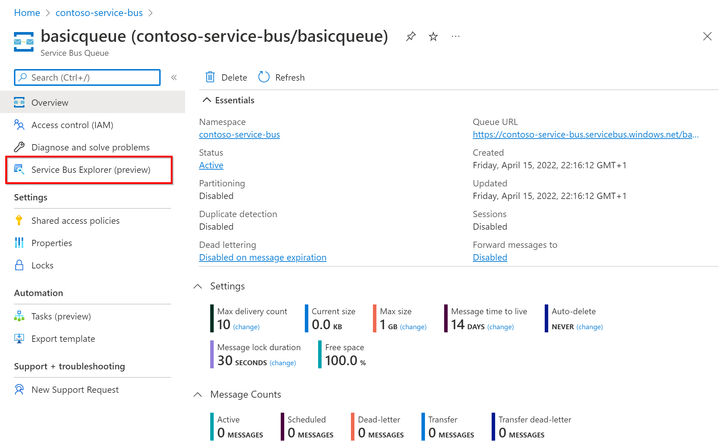727x443 pixels.
Task: Click the Shared access policies key icon
Action: [19, 220]
